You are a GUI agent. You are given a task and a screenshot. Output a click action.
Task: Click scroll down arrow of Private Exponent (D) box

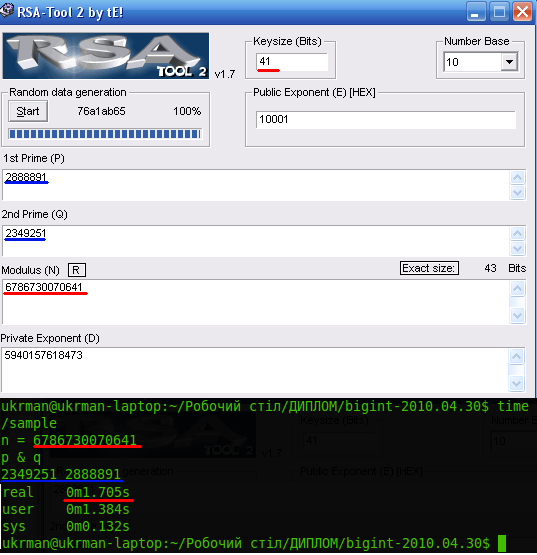(x=516, y=383)
